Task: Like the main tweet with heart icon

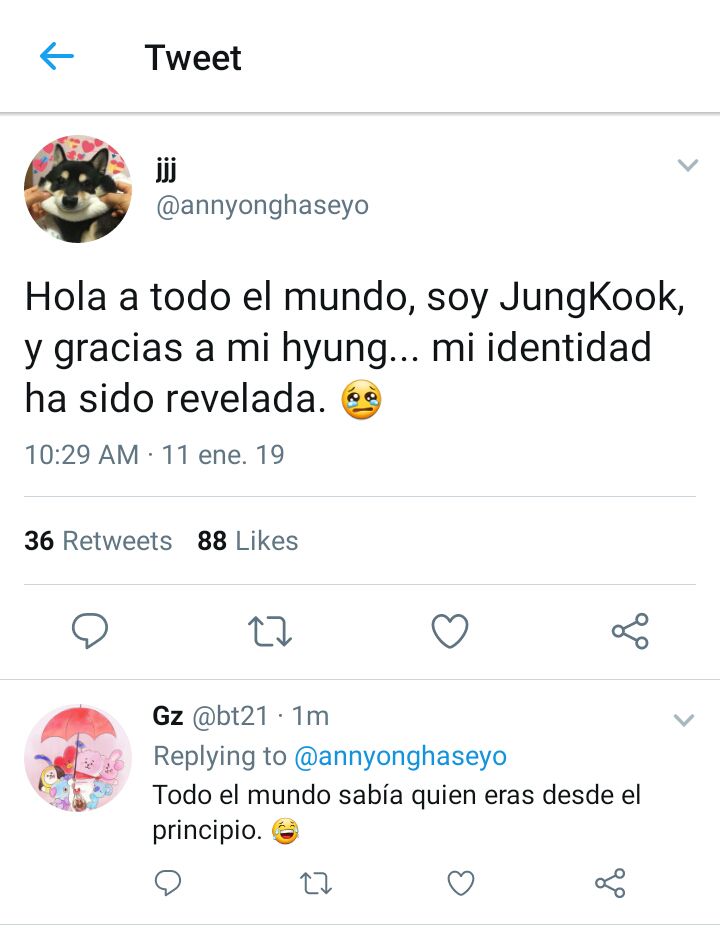Action: pos(450,630)
